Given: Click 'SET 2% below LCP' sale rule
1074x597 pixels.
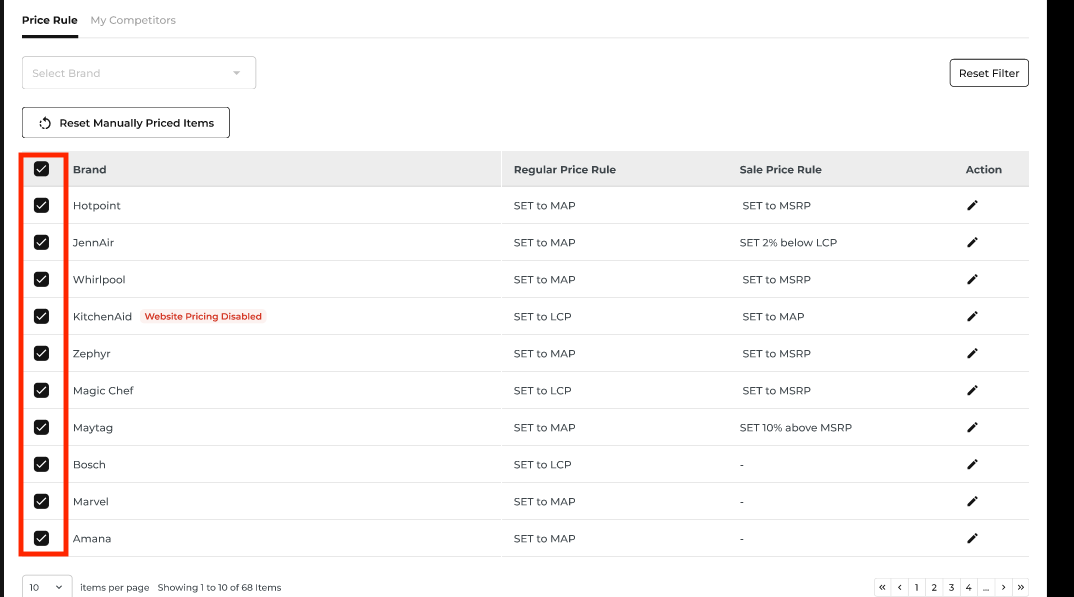Looking at the screenshot, I should pos(788,242).
